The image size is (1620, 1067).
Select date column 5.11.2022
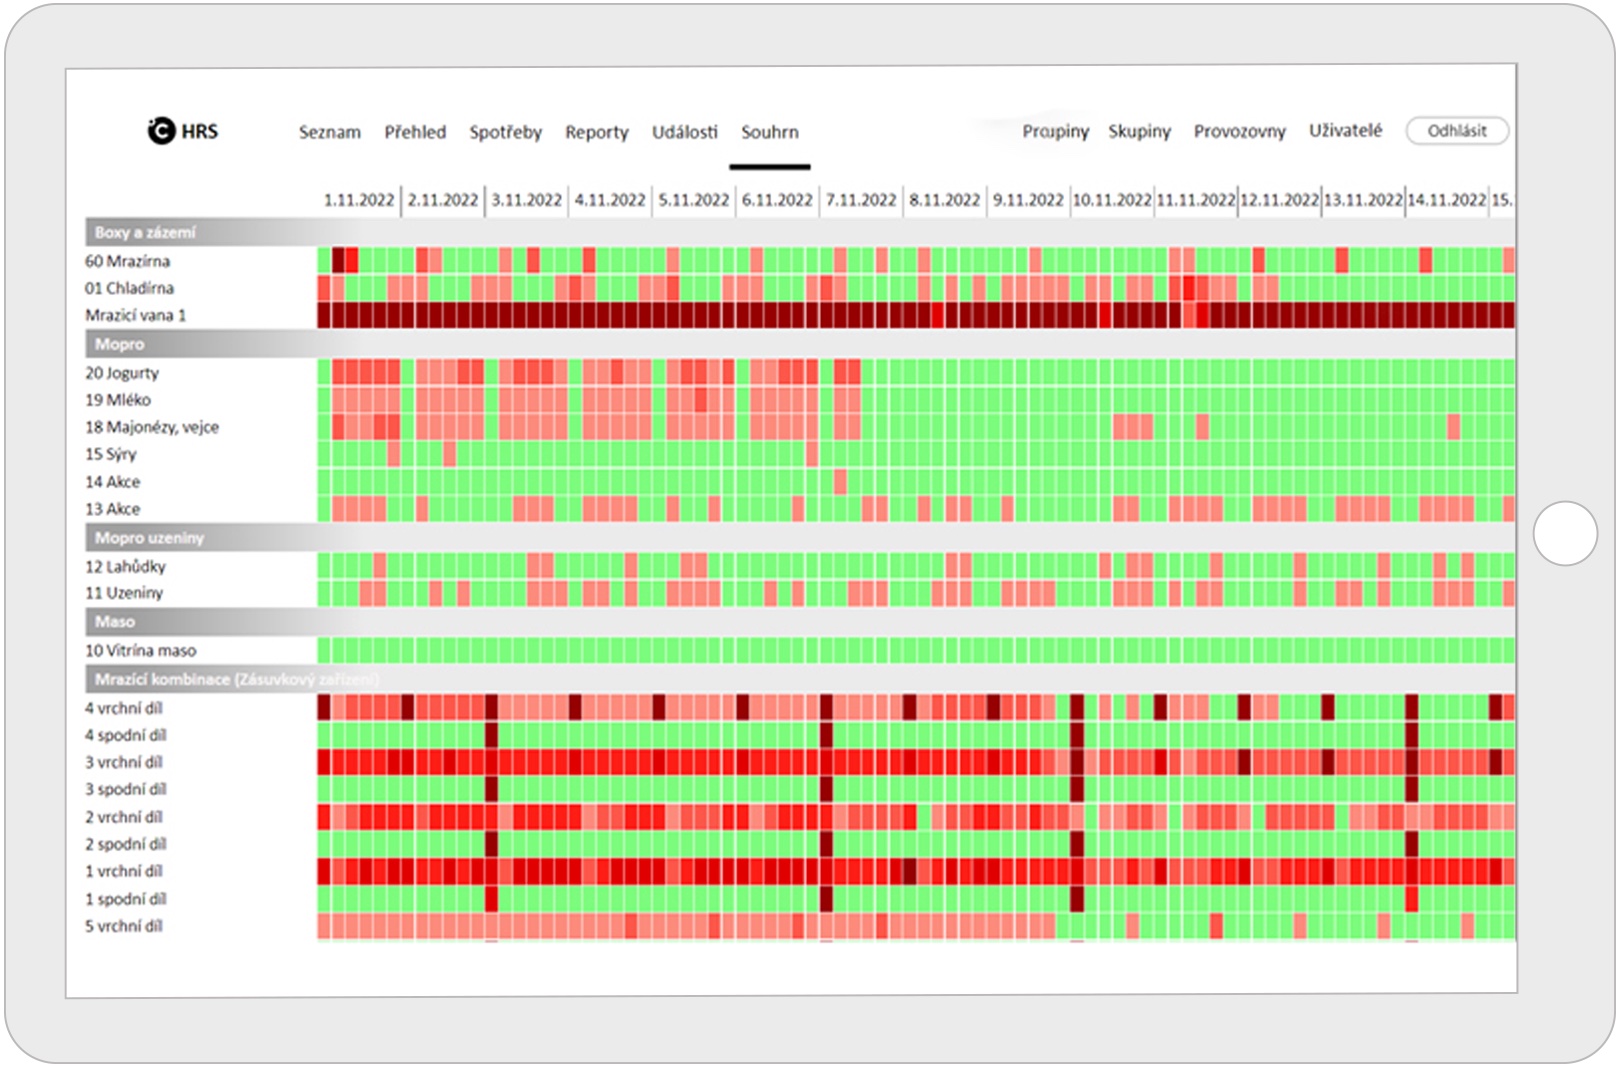(x=693, y=200)
